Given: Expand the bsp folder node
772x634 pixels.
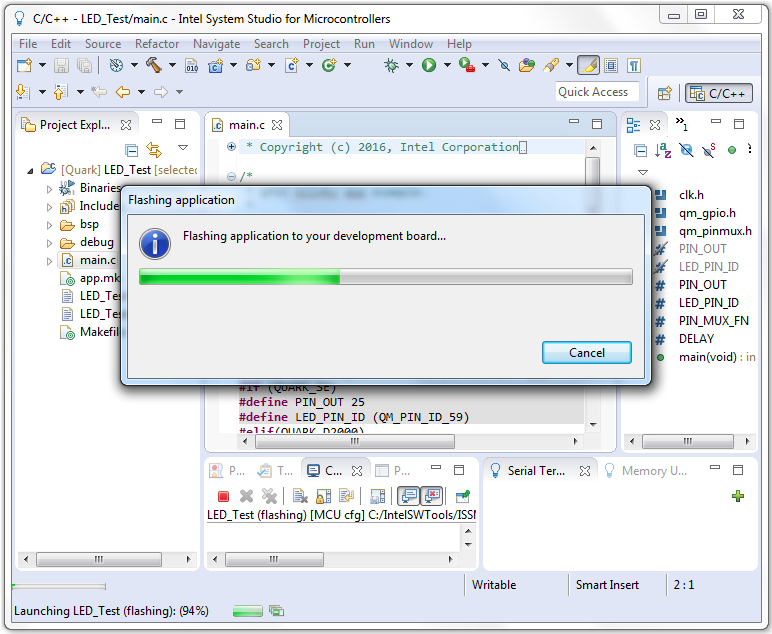Looking at the screenshot, I should [x=49, y=225].
